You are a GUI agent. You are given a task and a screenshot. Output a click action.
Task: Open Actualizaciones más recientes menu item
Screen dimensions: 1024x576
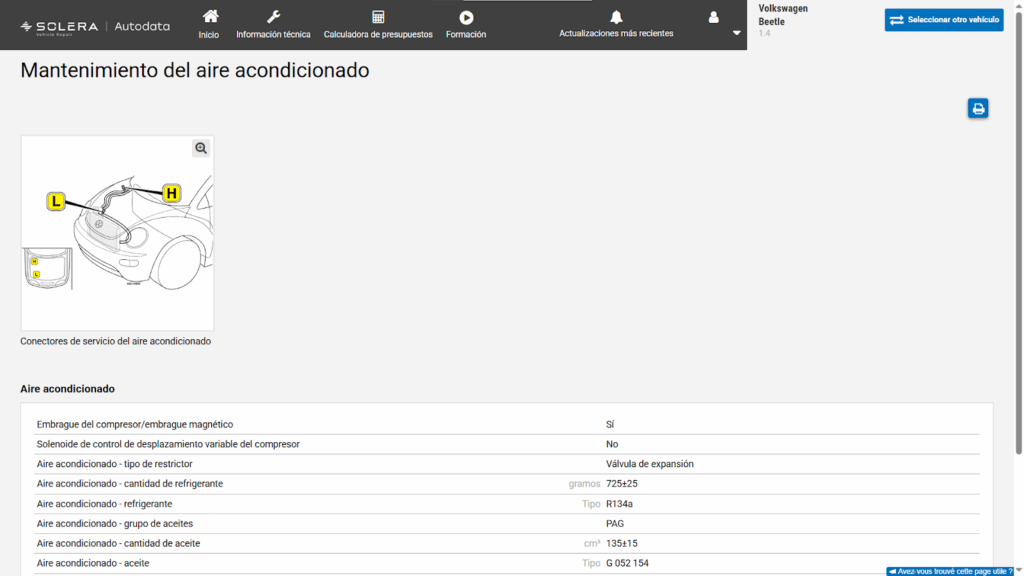tap(616, 33)
